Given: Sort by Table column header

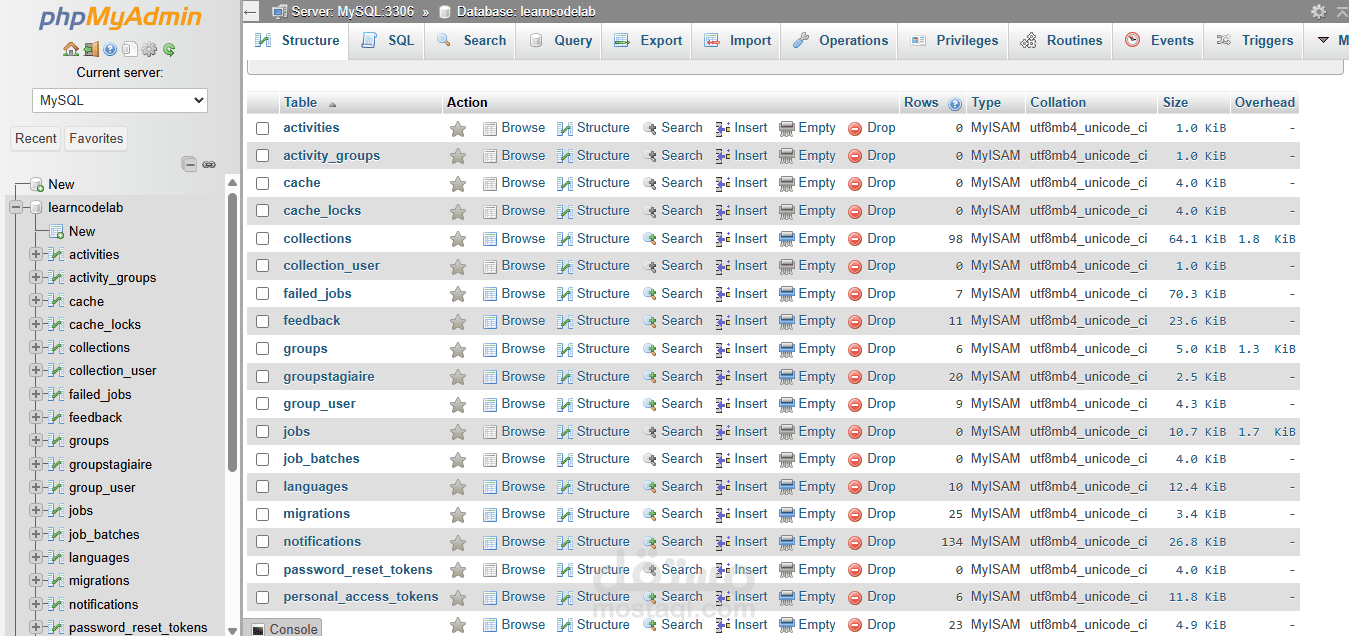Looking at the screenshot, I should pyautogui.click(x=300, y=103).
